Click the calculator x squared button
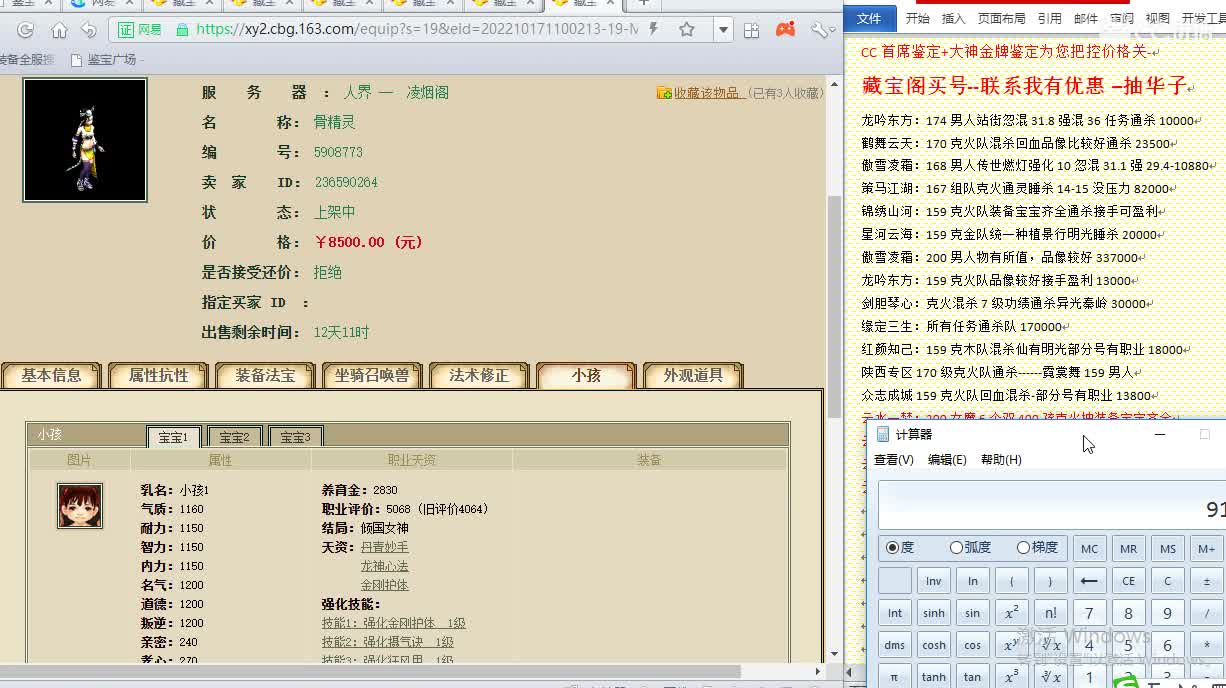The width and height of the screenshot is (1226, 688). 1011,613
